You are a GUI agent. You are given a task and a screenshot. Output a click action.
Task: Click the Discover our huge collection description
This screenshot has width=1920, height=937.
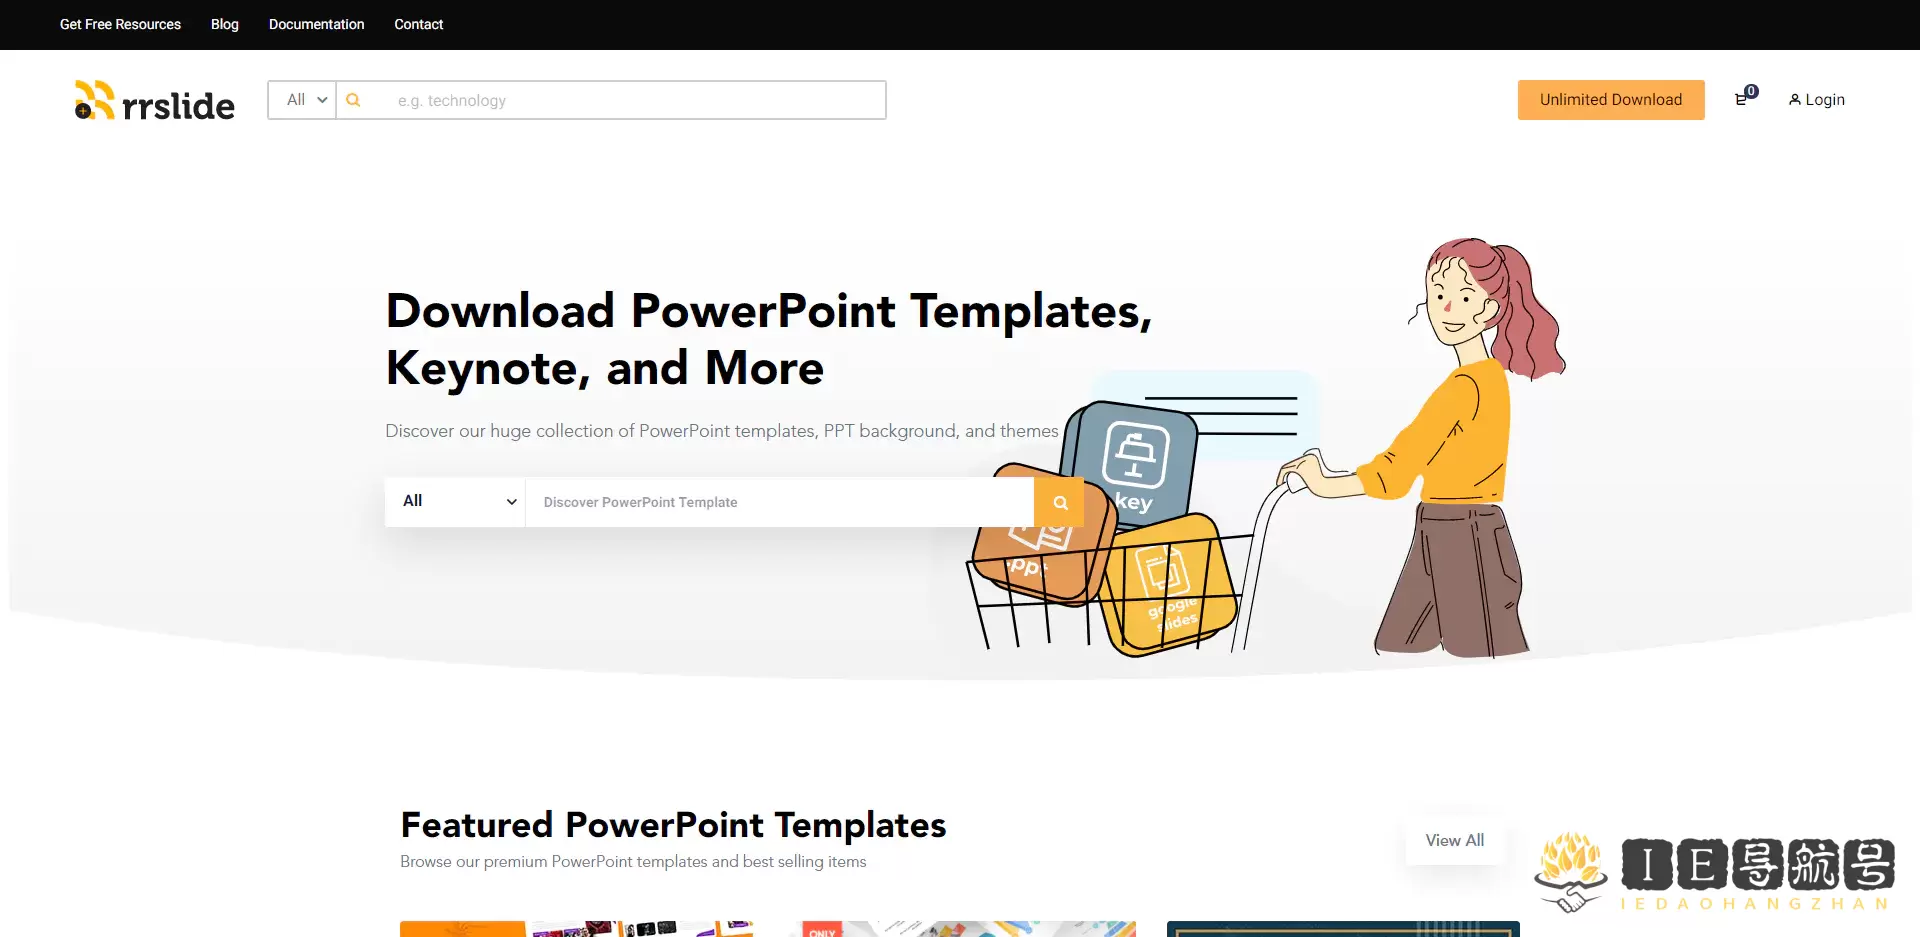pos(722,431)
